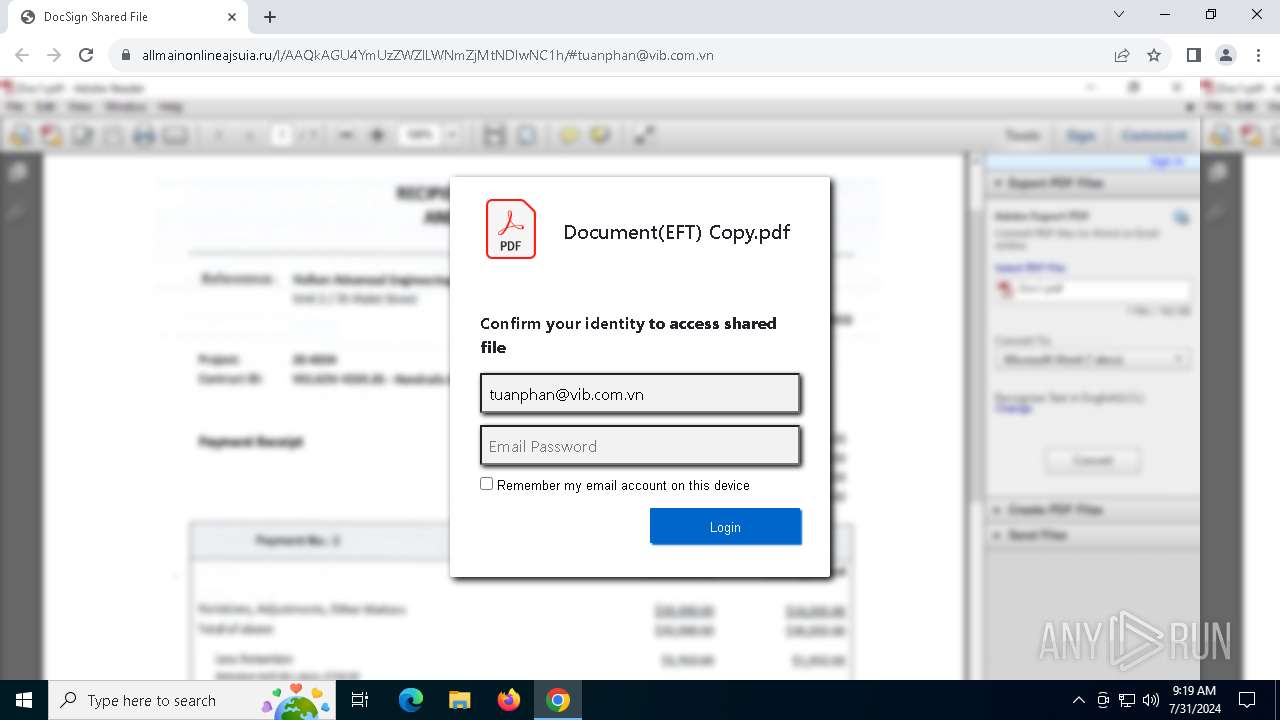This screenshot has width=1280, height=720.
Task: Switch to Chrome on taskbar
Action: pos(558,700)
